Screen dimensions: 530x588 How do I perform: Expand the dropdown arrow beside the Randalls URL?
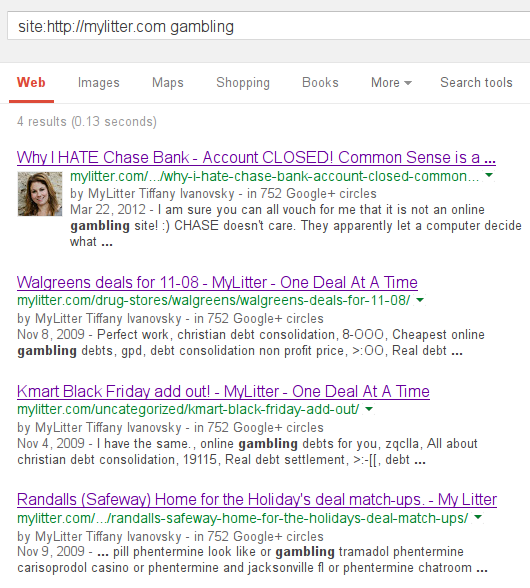click(478, 518)
